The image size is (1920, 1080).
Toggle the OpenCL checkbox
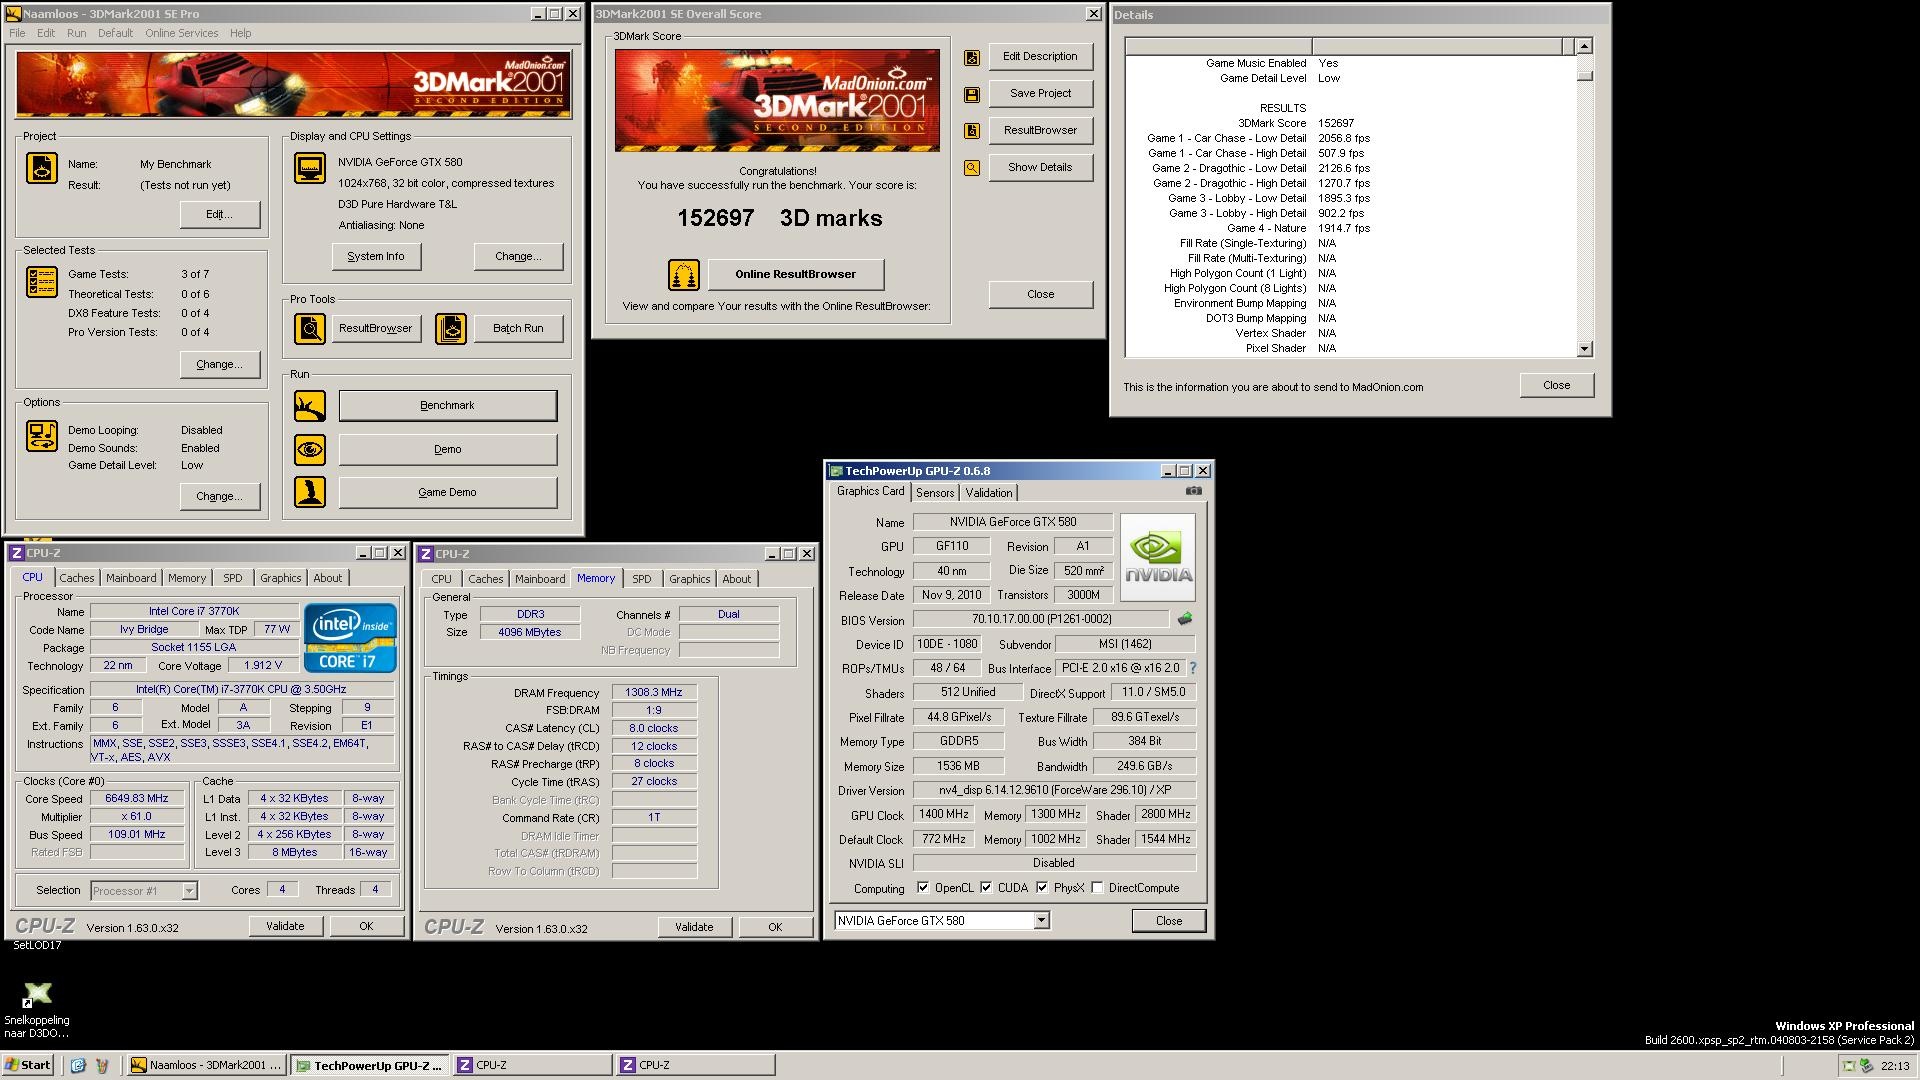pyautogui.click(x=923, y=888)
